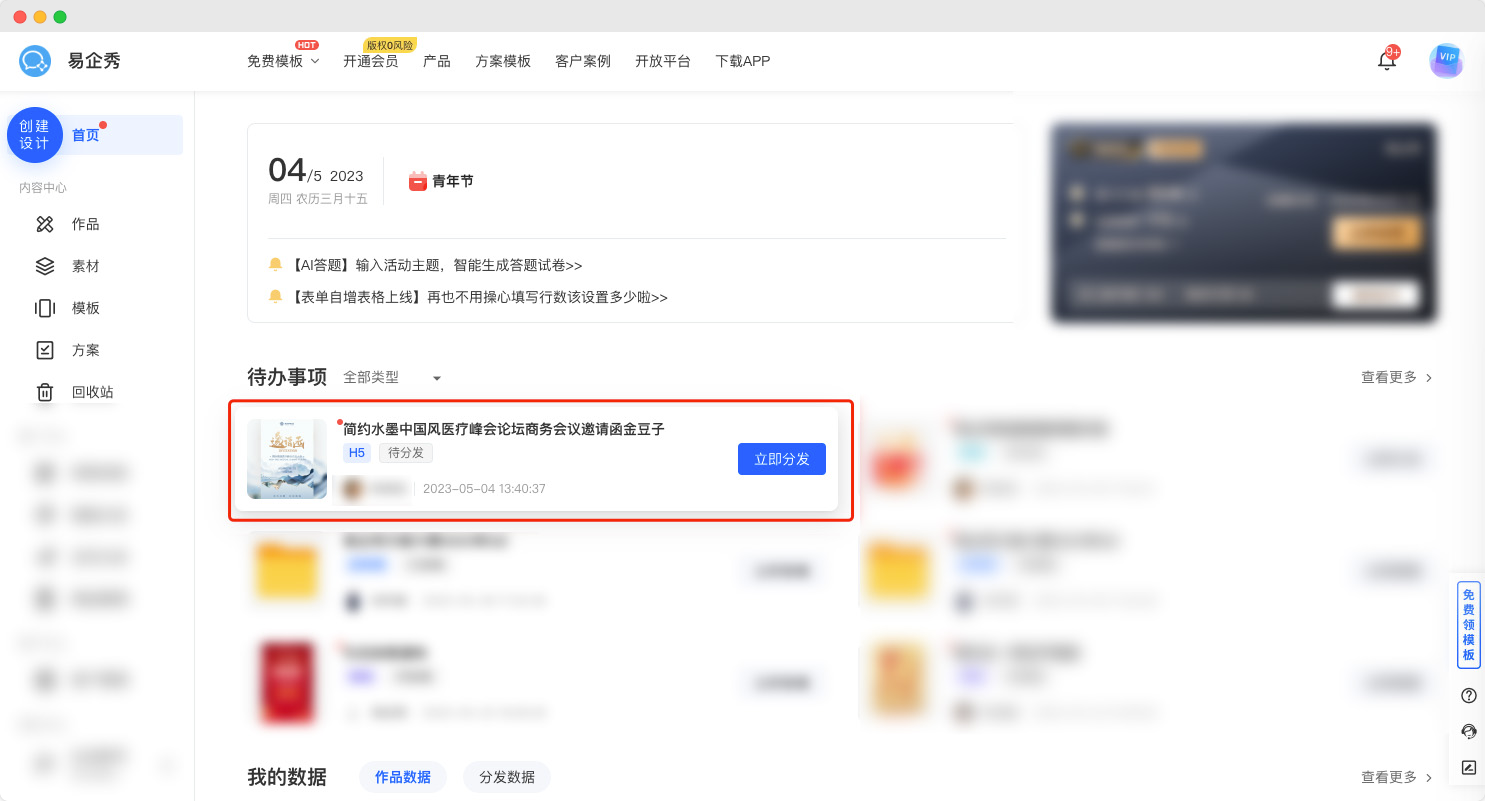Open the 方案模板 menu item
This screenshot has height=801, width=1485.
(504, 61)
